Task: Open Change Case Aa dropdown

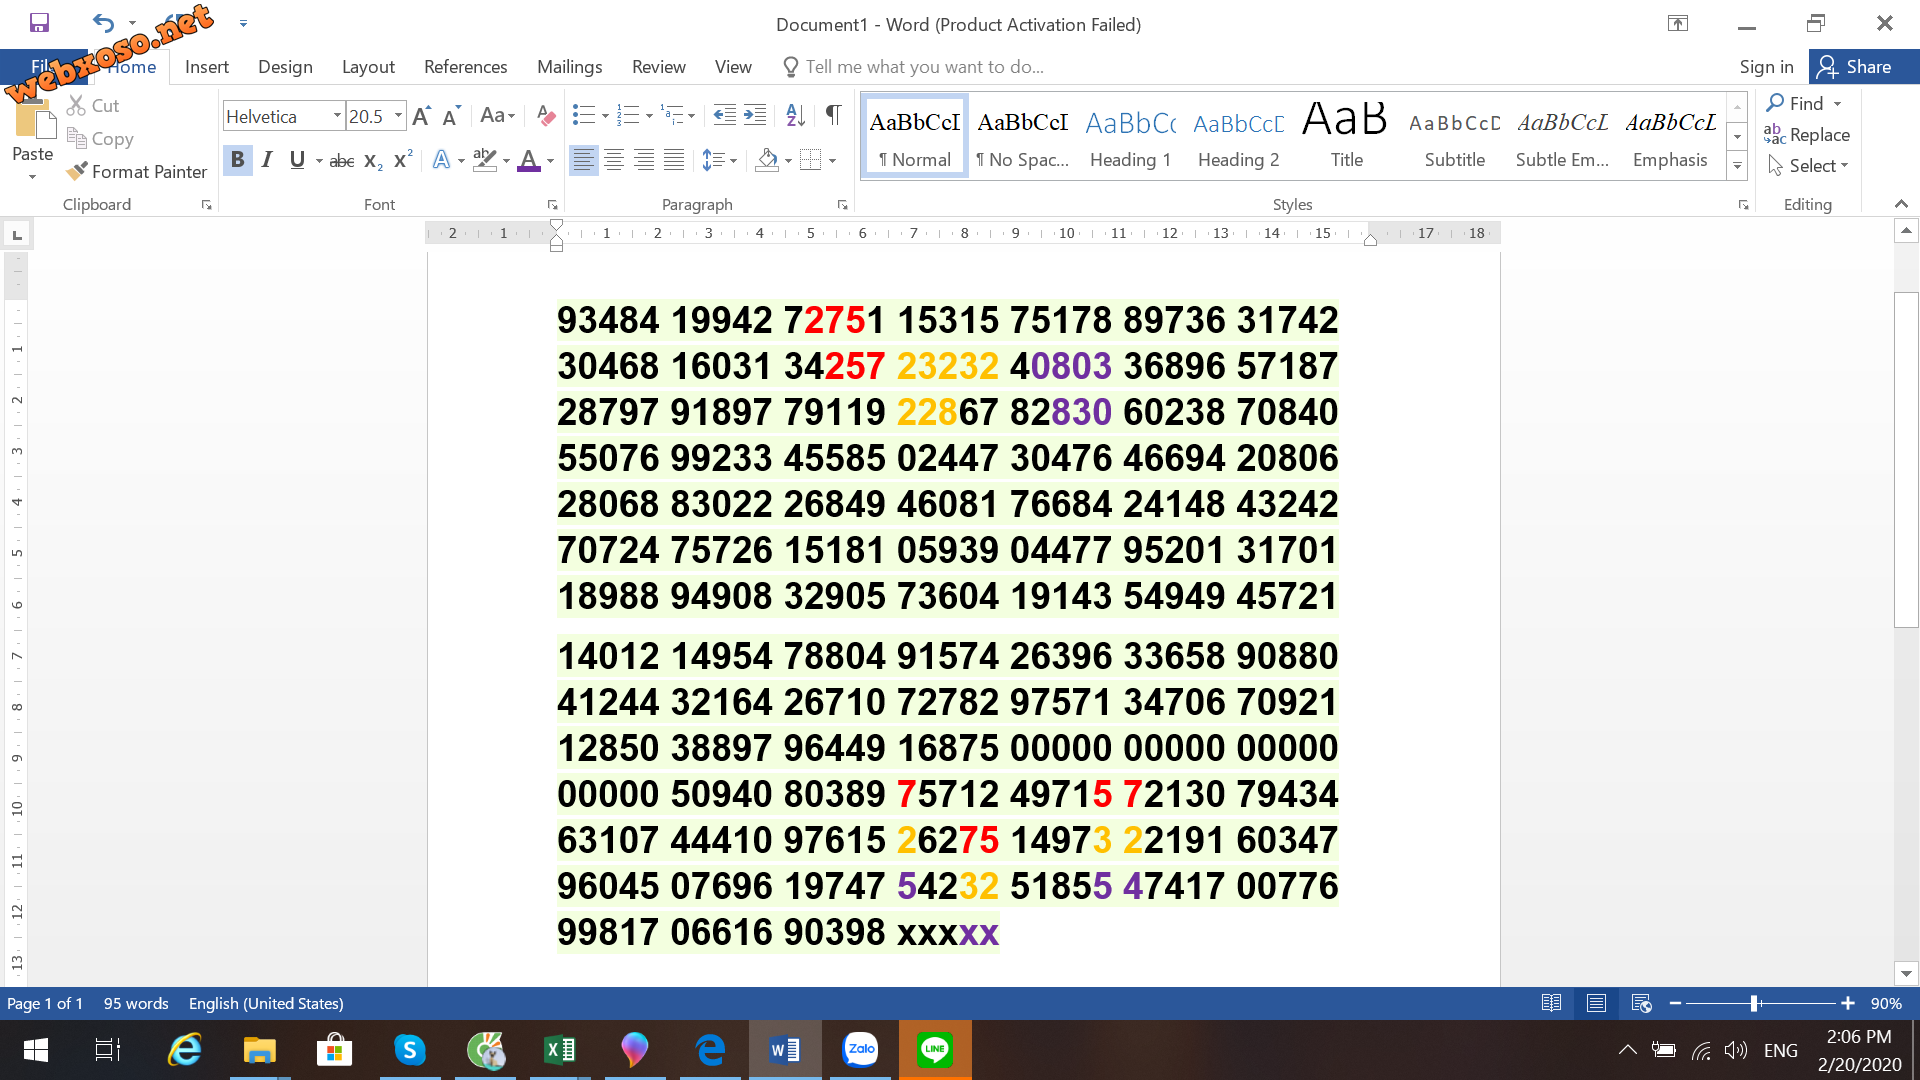Action: click(497, 116)
